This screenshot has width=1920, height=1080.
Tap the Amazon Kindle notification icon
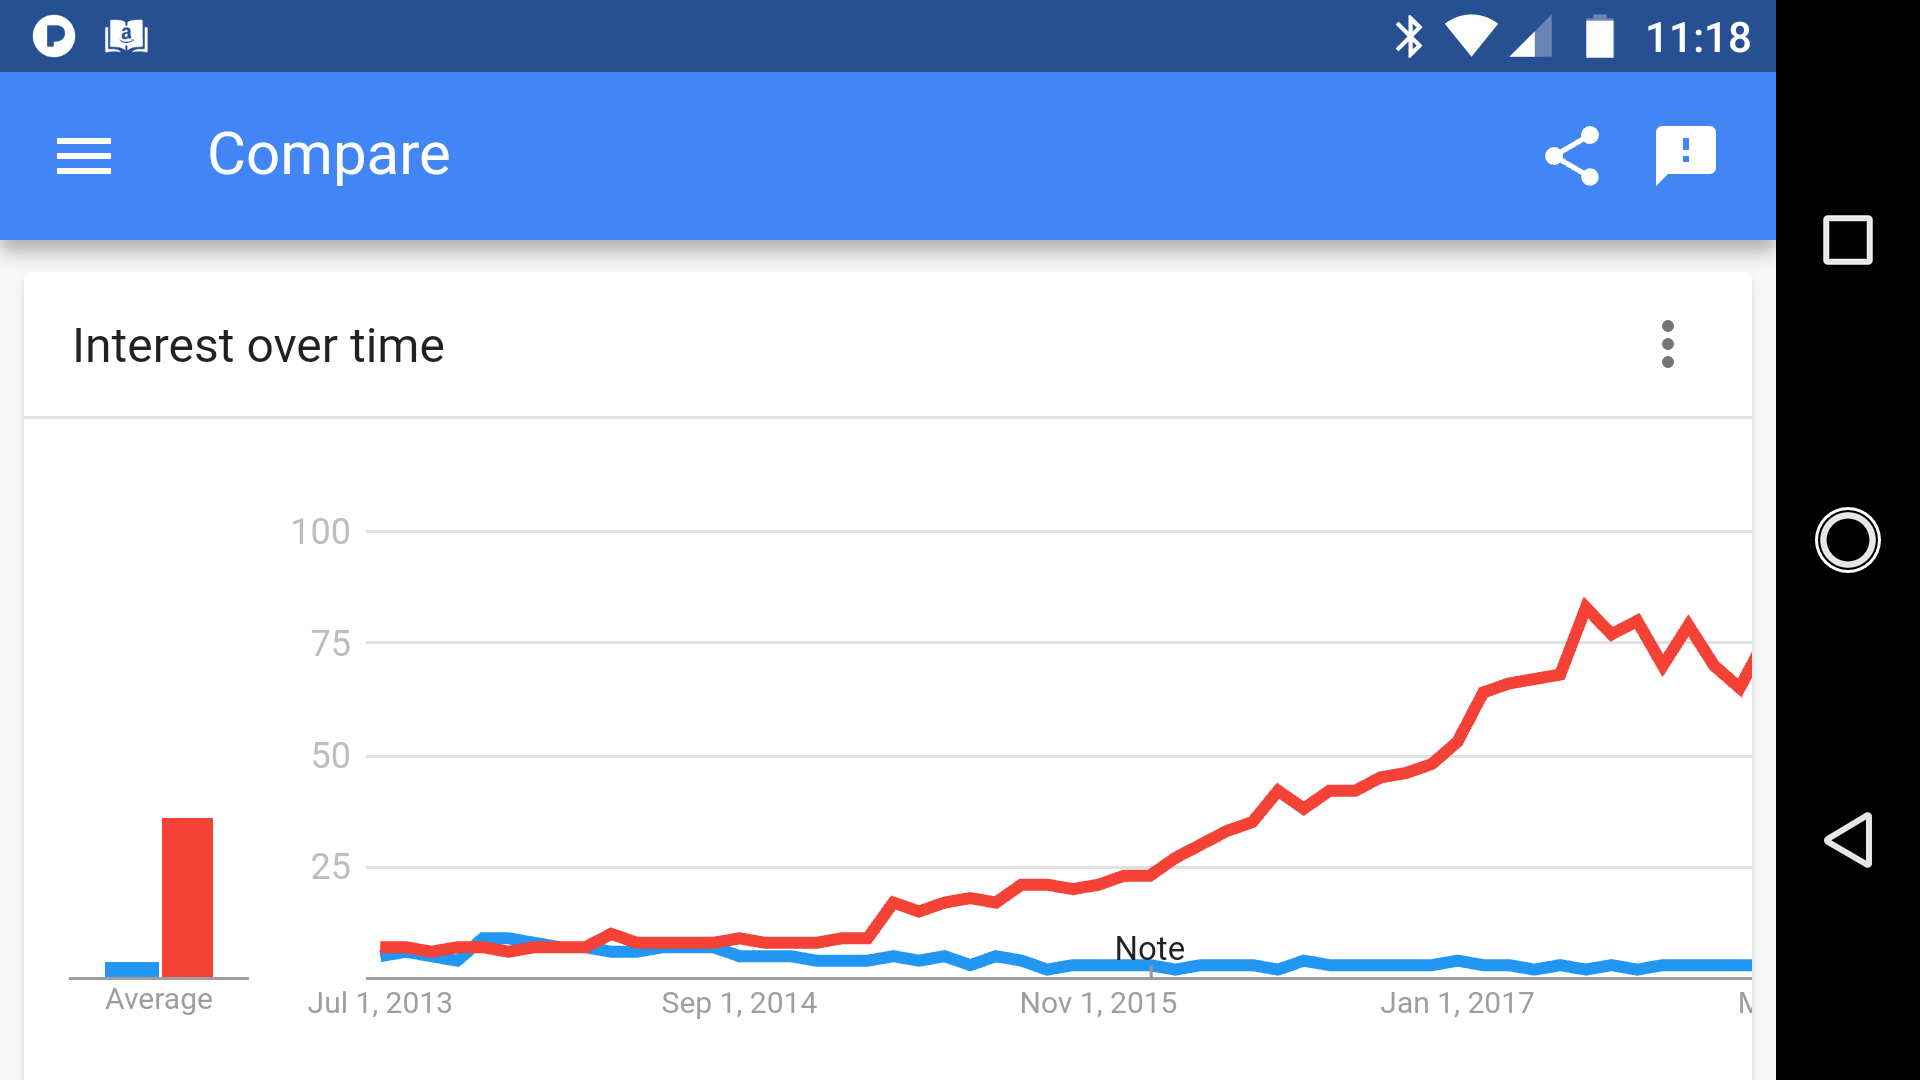point(126,37)
